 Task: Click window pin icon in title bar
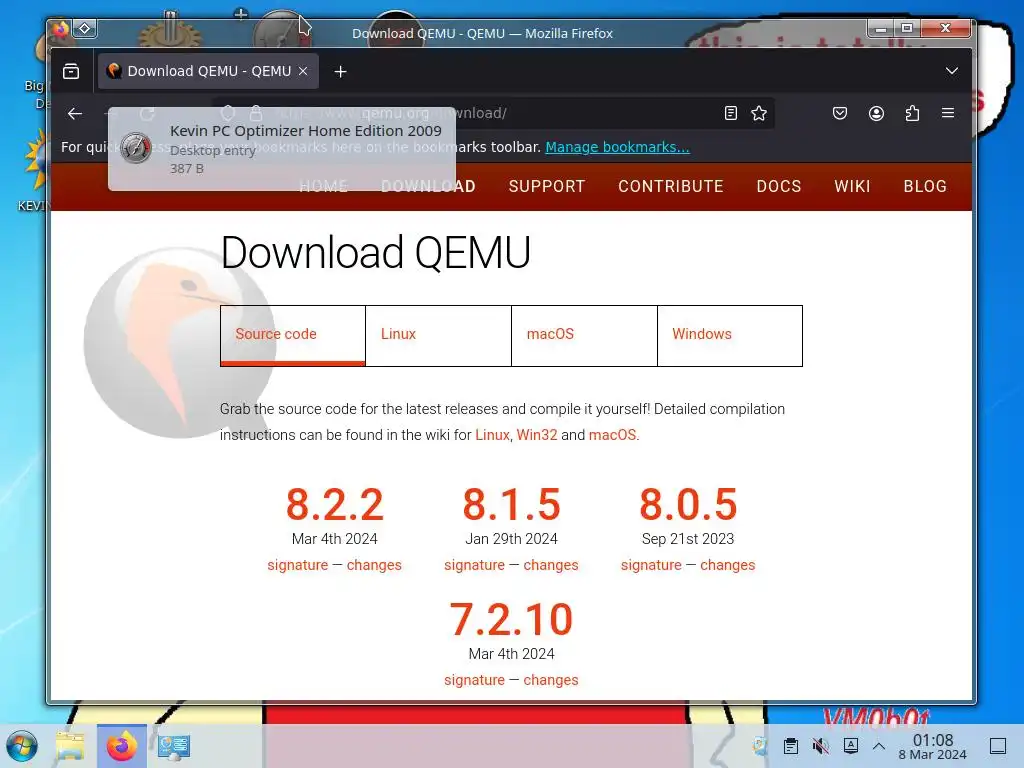(x=85, y=29)
